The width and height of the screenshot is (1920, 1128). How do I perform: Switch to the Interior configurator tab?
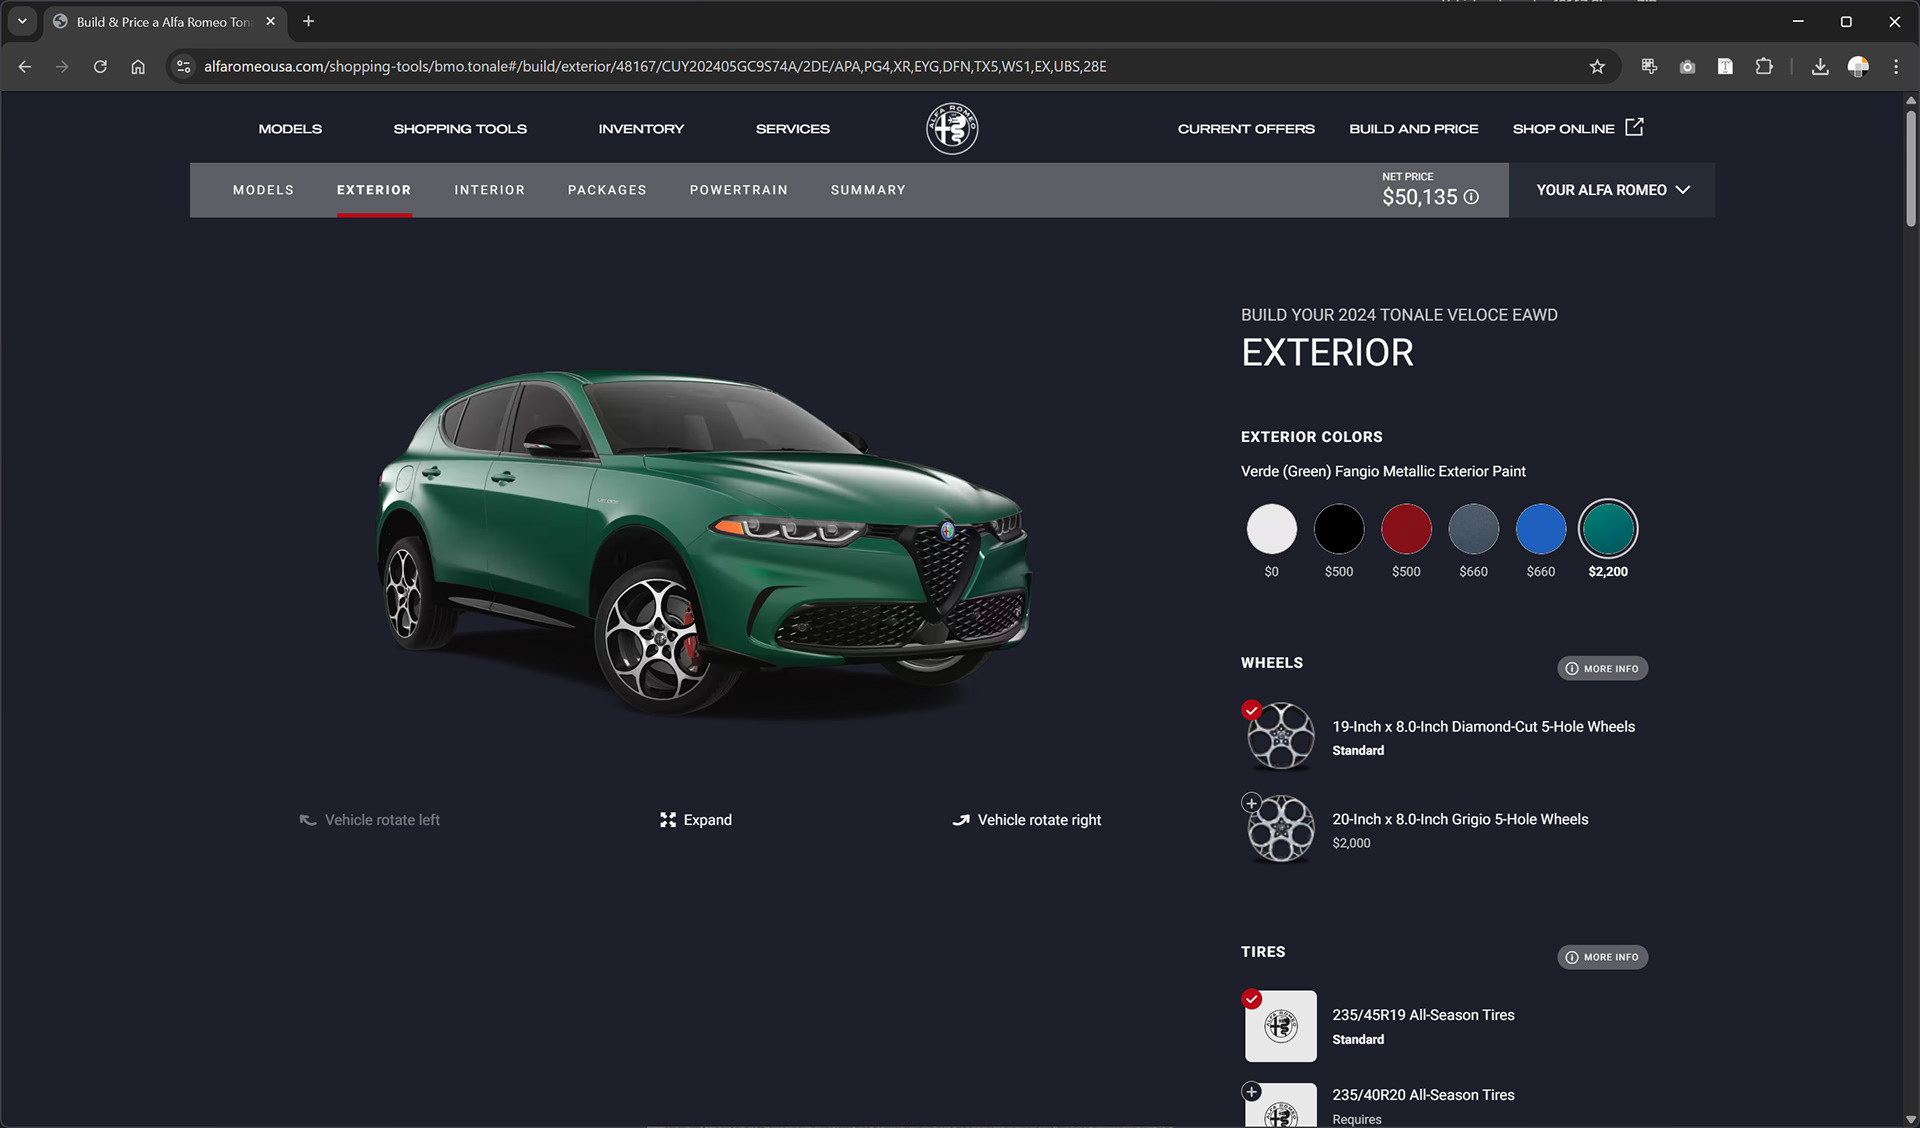pos(489,190)
